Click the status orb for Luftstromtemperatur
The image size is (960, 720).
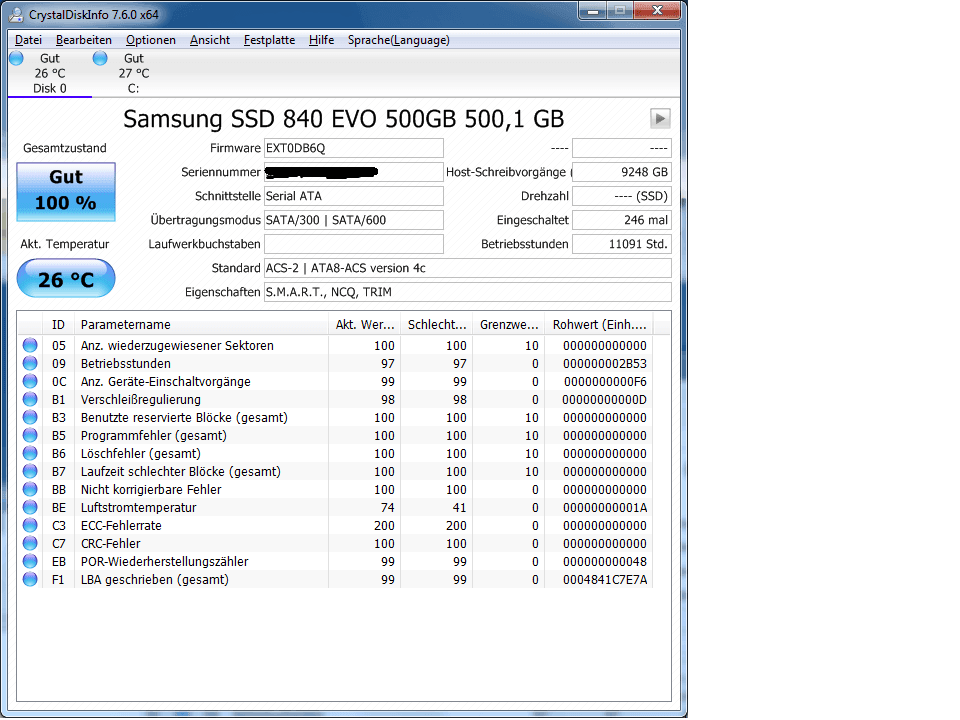pyautogui.click(x=29, y=508)
